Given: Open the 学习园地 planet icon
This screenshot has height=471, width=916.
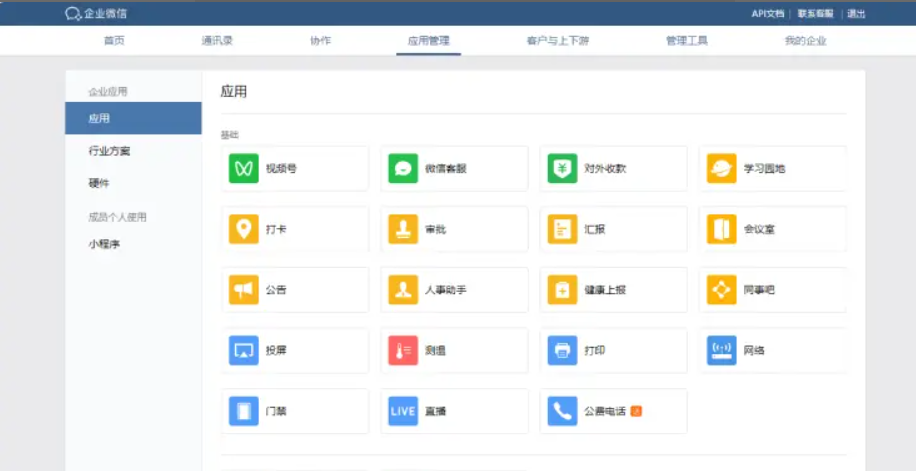Looking at the screenshot, I should pyautogui.click(x=721, y=168).
